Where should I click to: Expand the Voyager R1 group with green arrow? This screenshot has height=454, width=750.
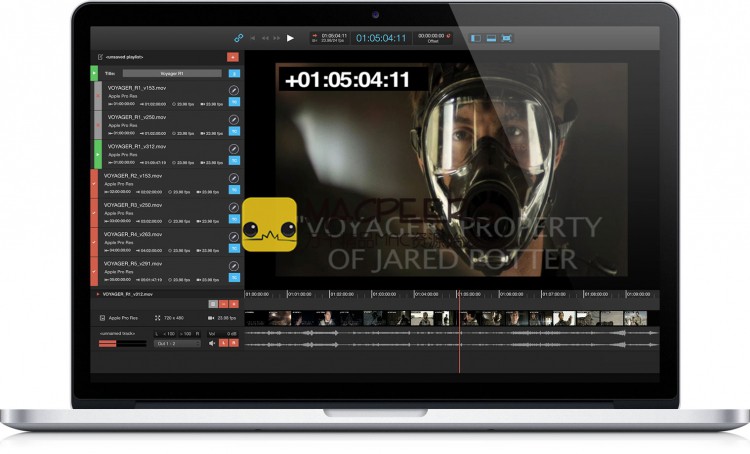coord(95,73)
